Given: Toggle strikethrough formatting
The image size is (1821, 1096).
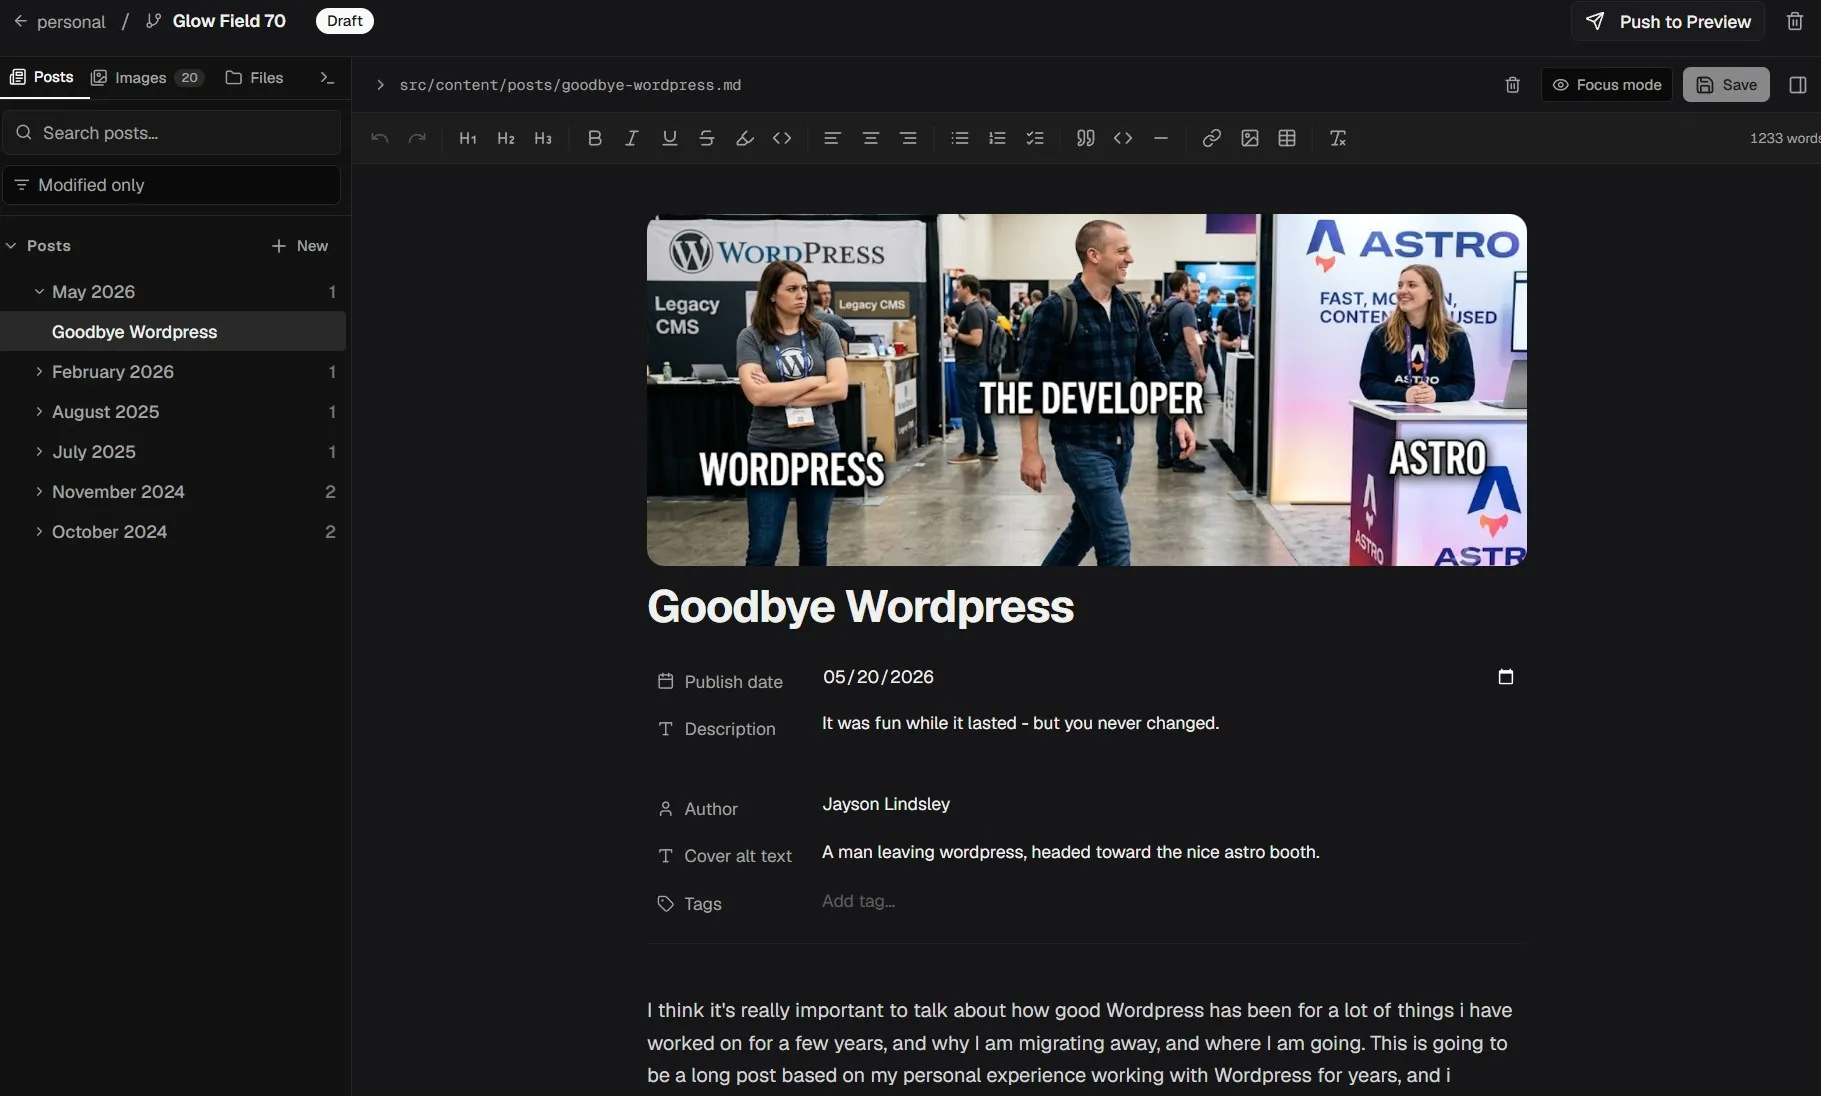Looking at the screenshot, I should tap(706, 138).
